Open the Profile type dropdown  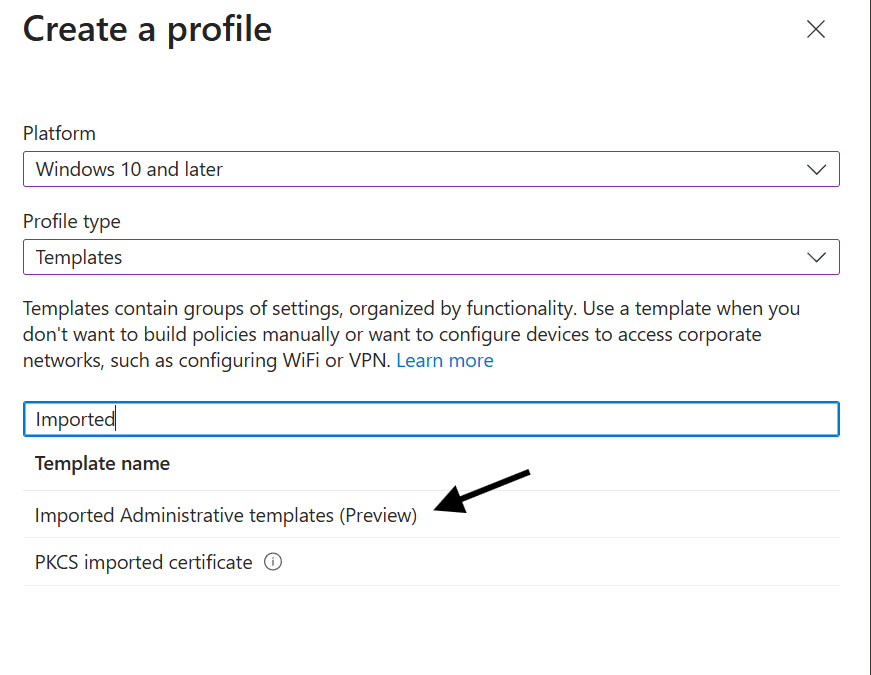tap(431, 257)
